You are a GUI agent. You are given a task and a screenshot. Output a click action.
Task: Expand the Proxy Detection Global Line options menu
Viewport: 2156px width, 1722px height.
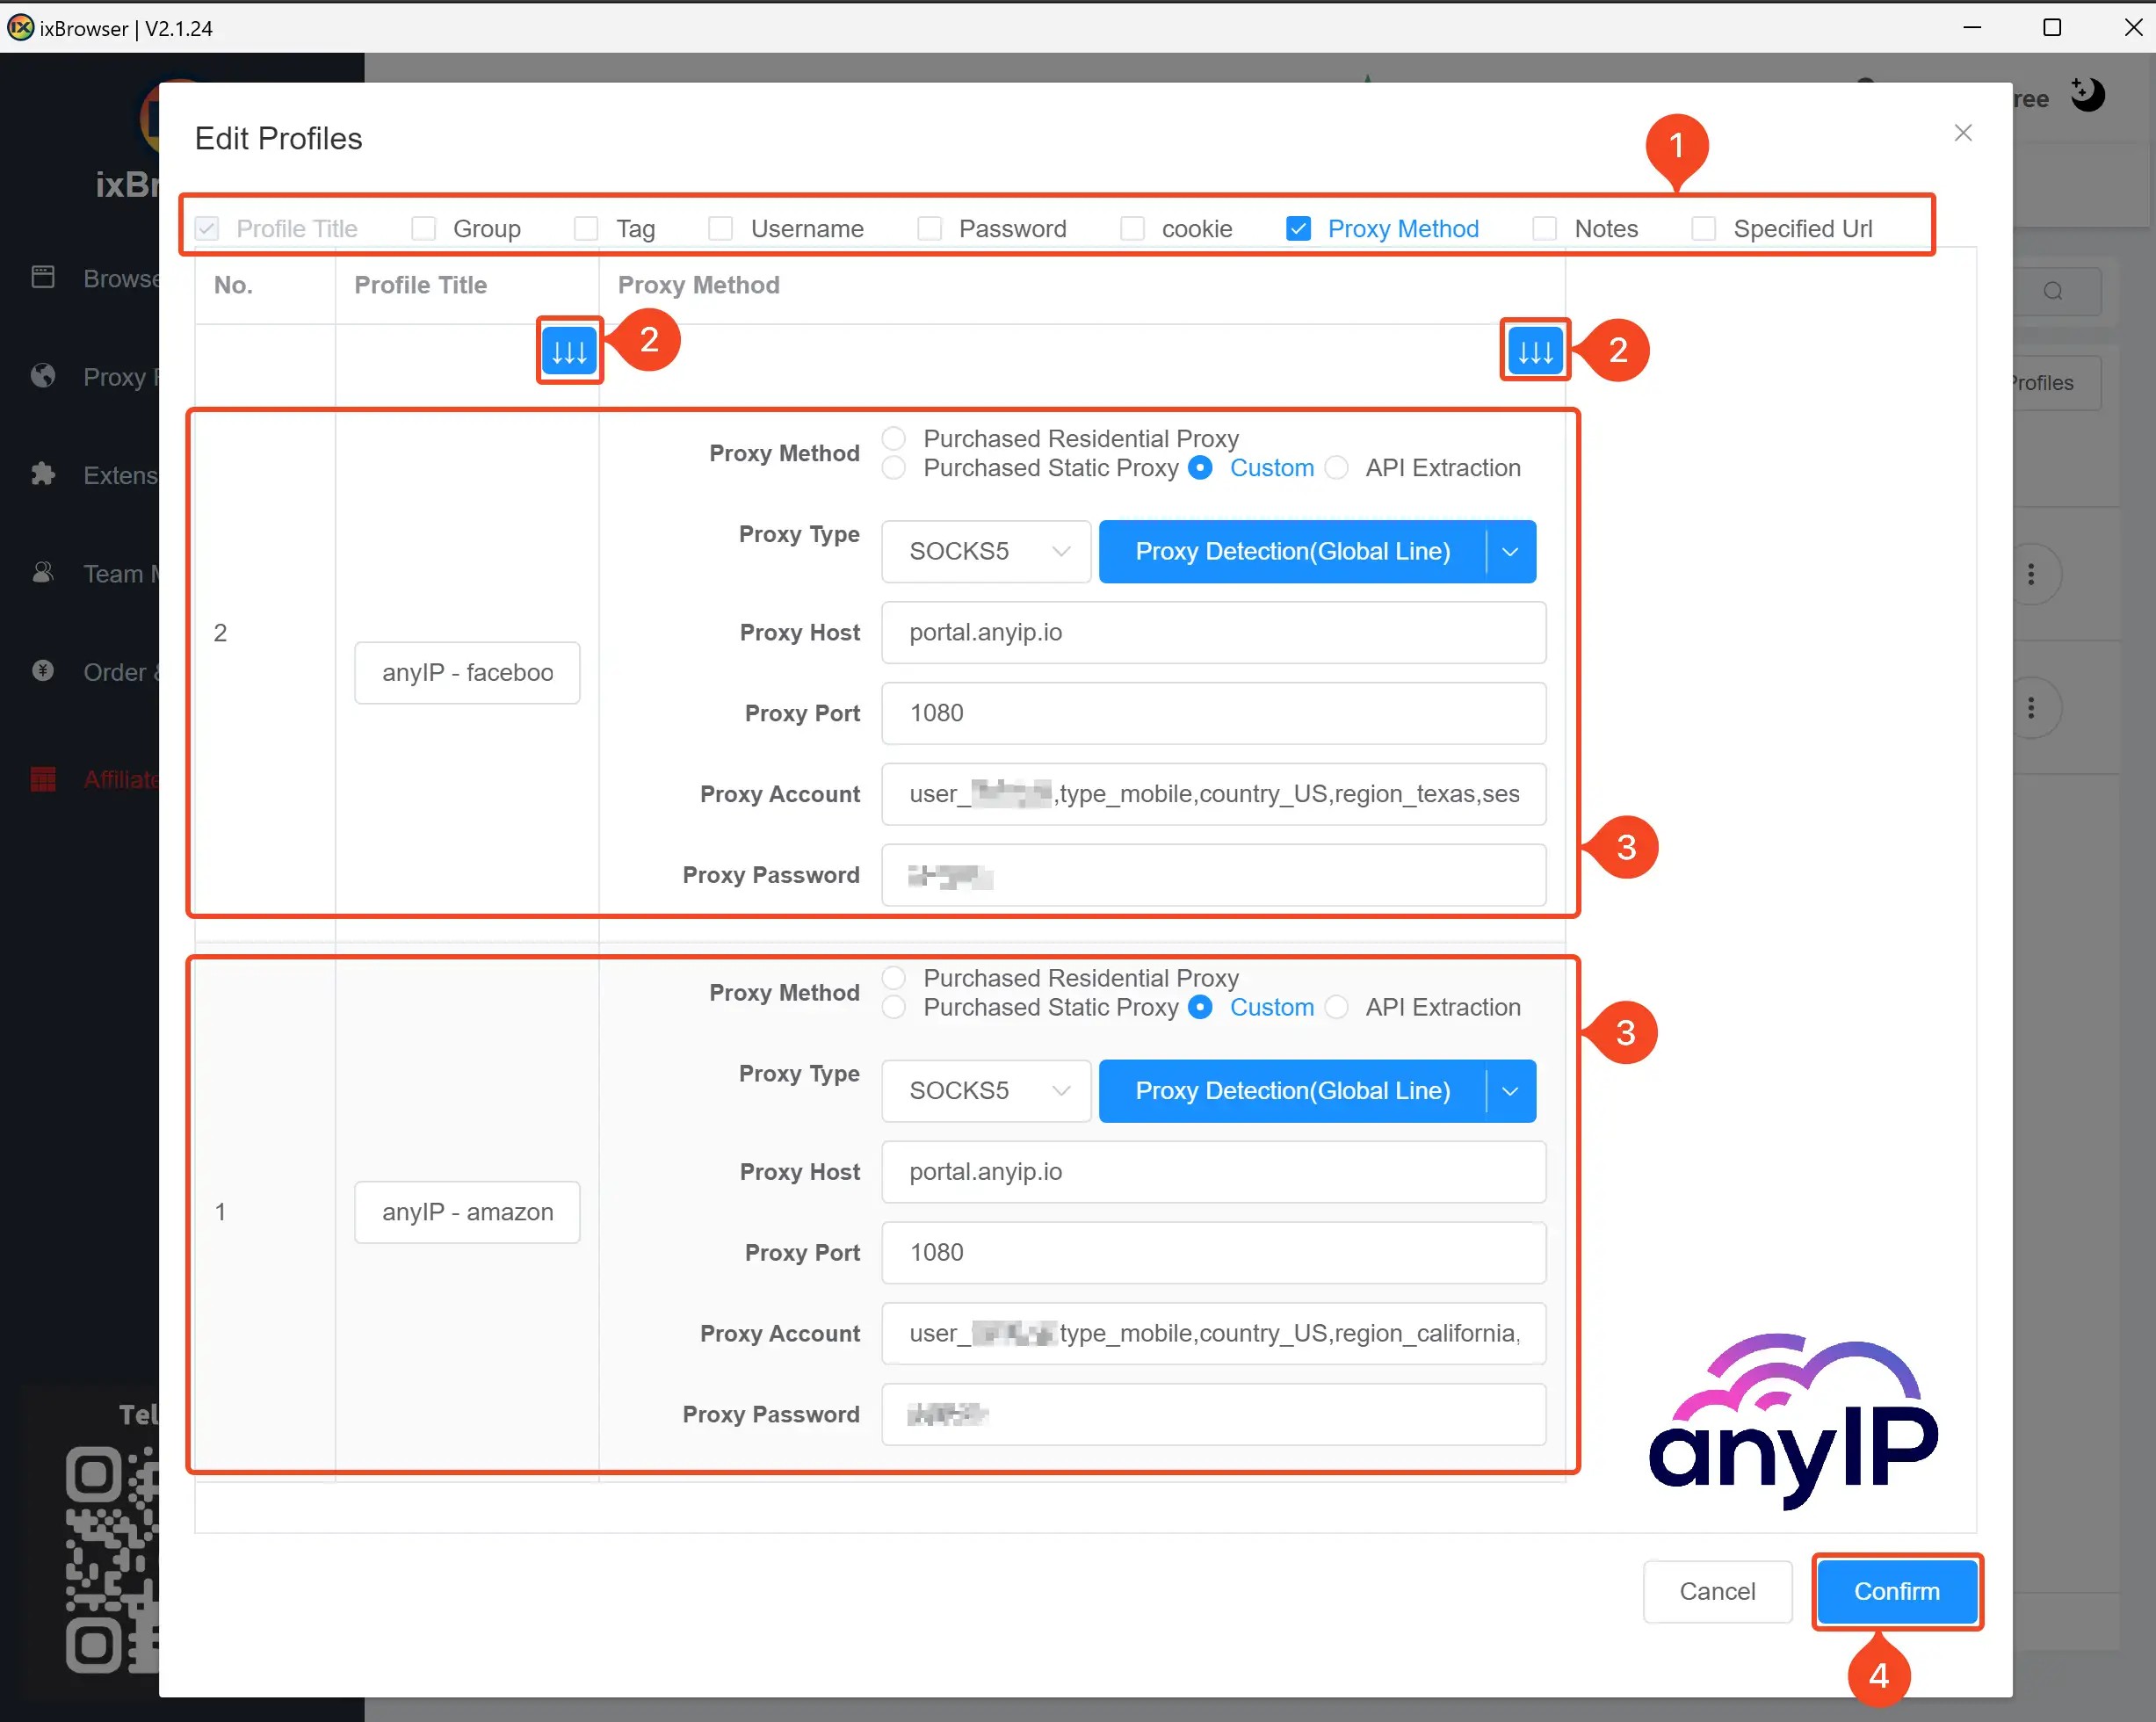pyautogui.click(x=1513, y=552)
